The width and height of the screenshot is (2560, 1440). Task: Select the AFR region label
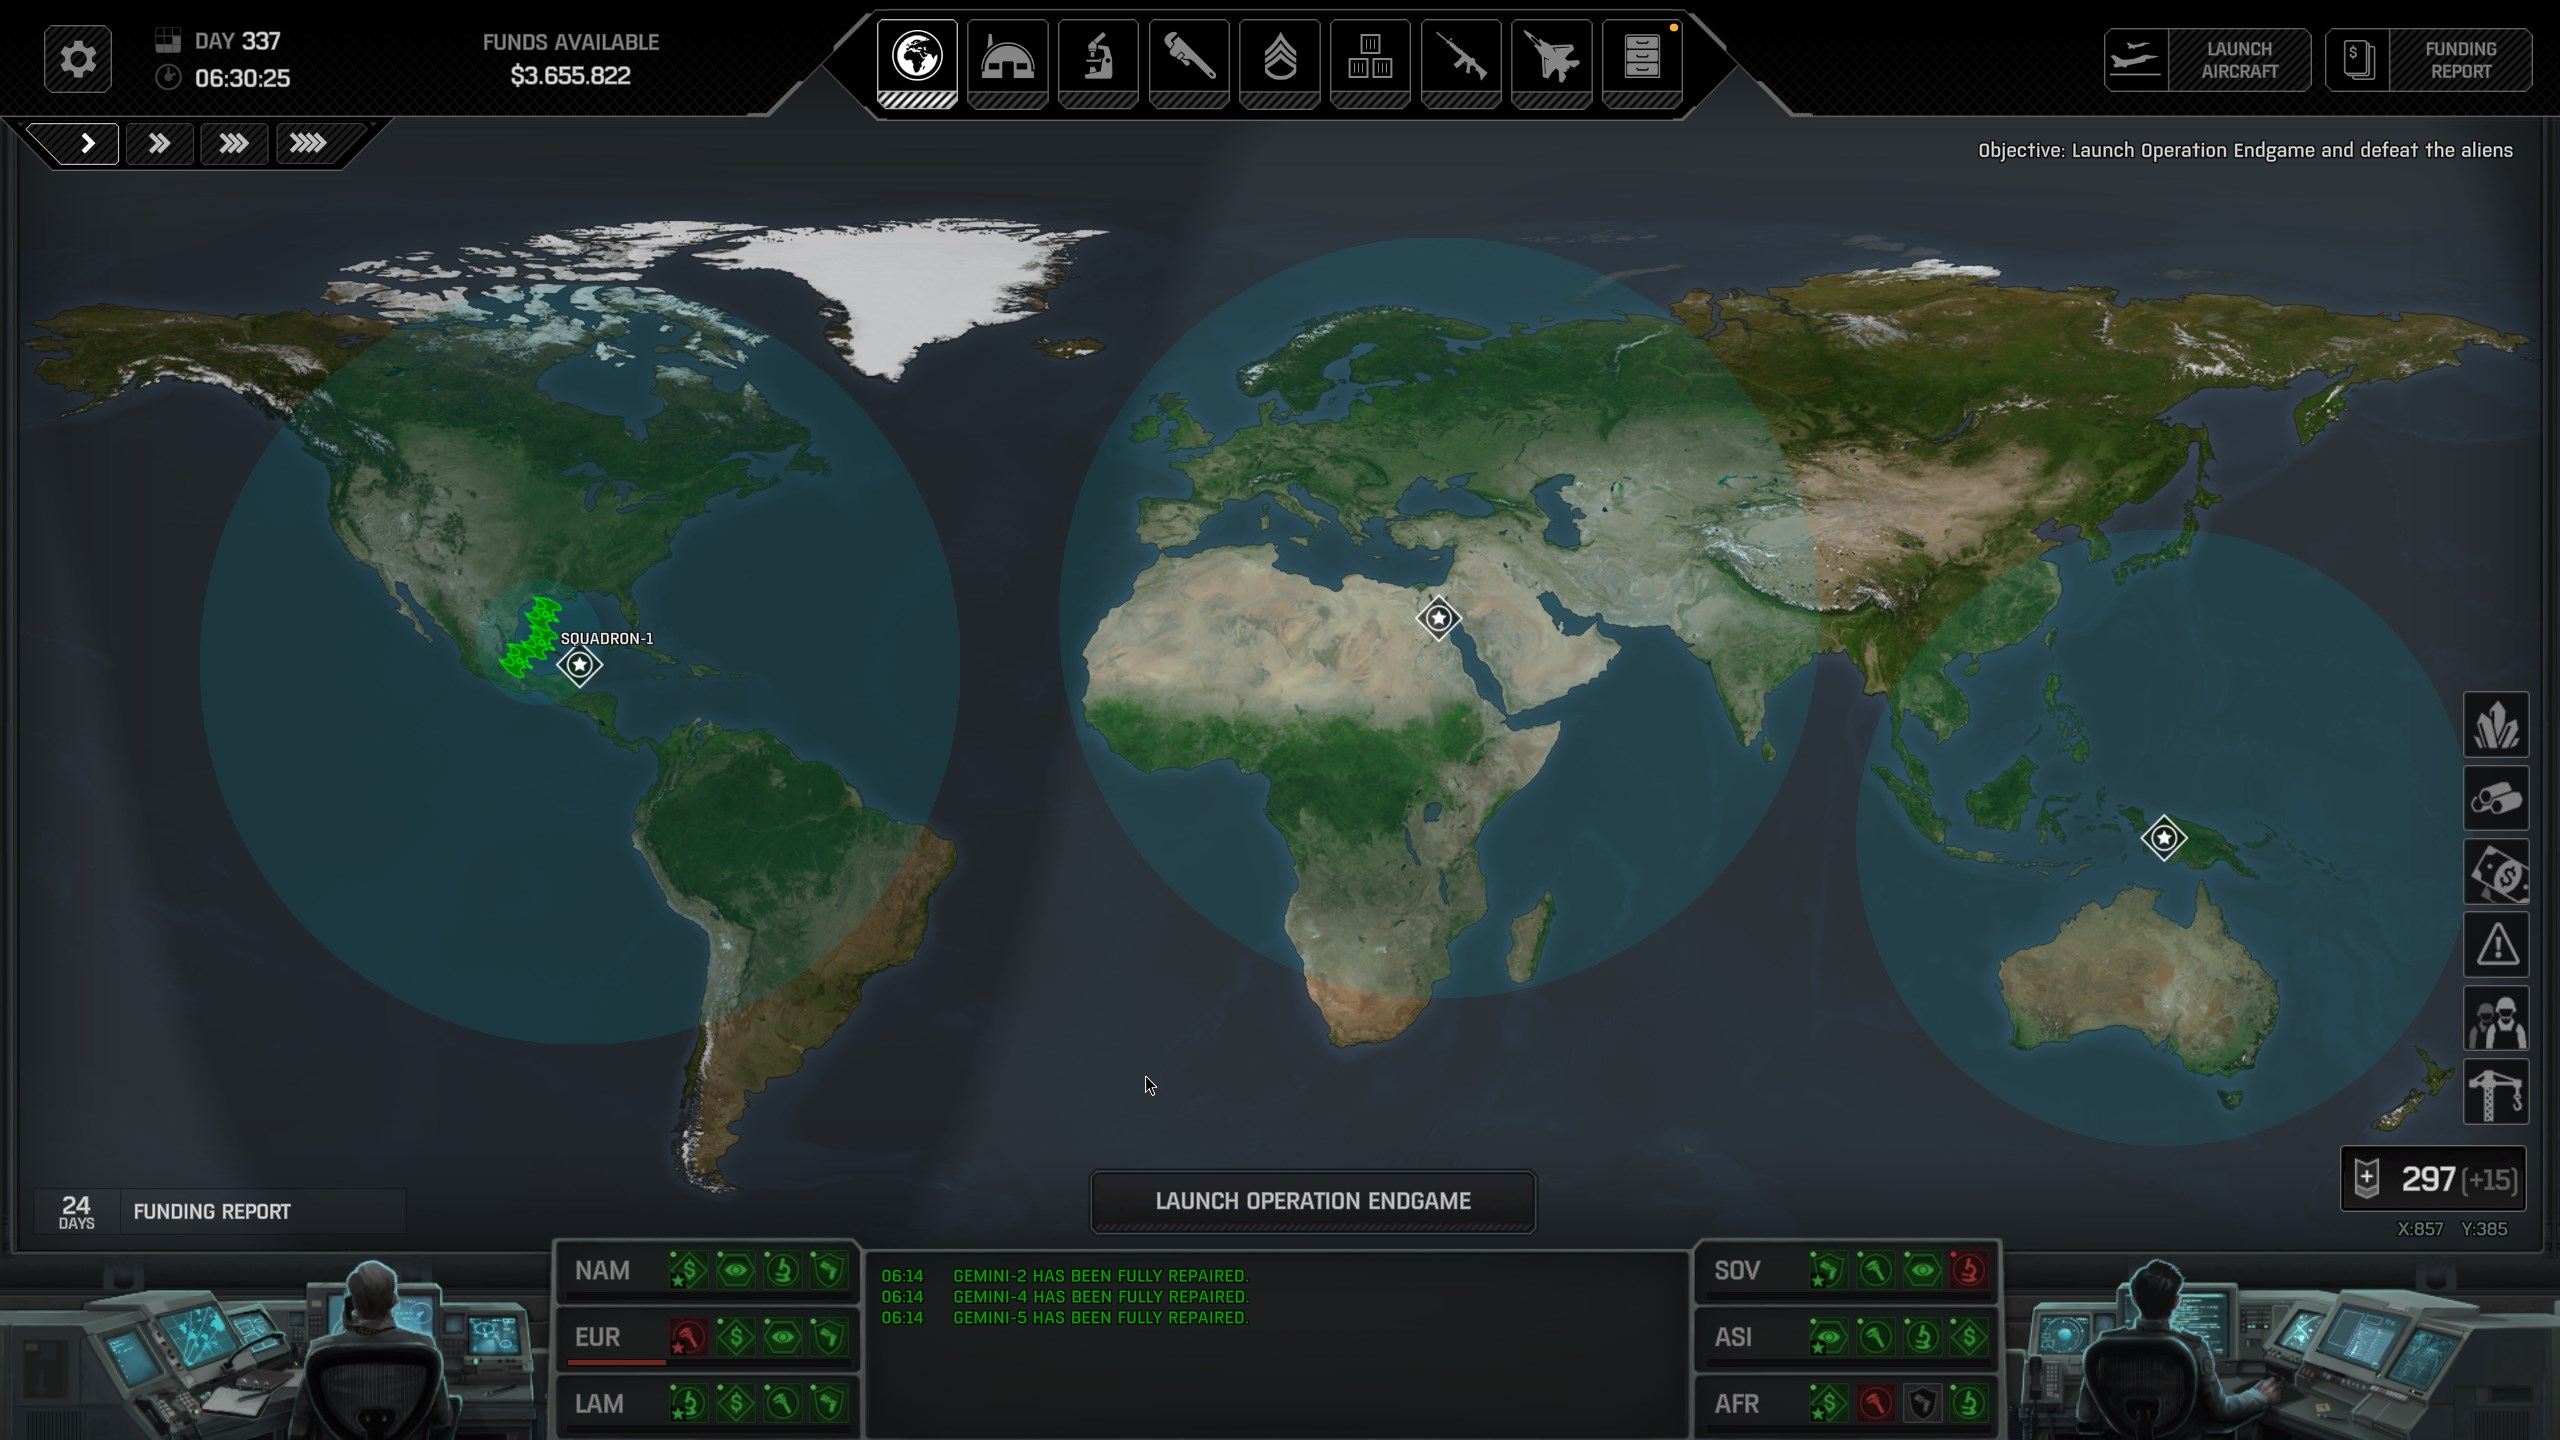coord(1737,1404)
